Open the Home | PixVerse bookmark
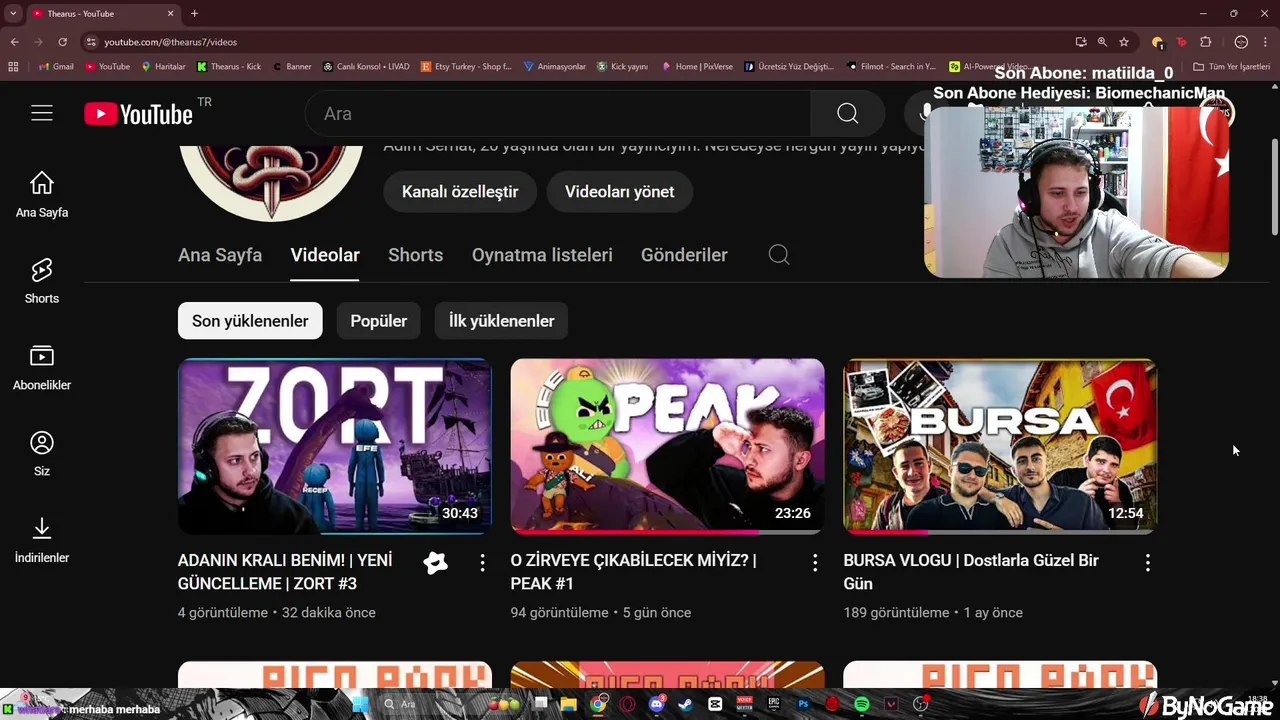Screen dimensions: 1280x720 tap(697, 67)
